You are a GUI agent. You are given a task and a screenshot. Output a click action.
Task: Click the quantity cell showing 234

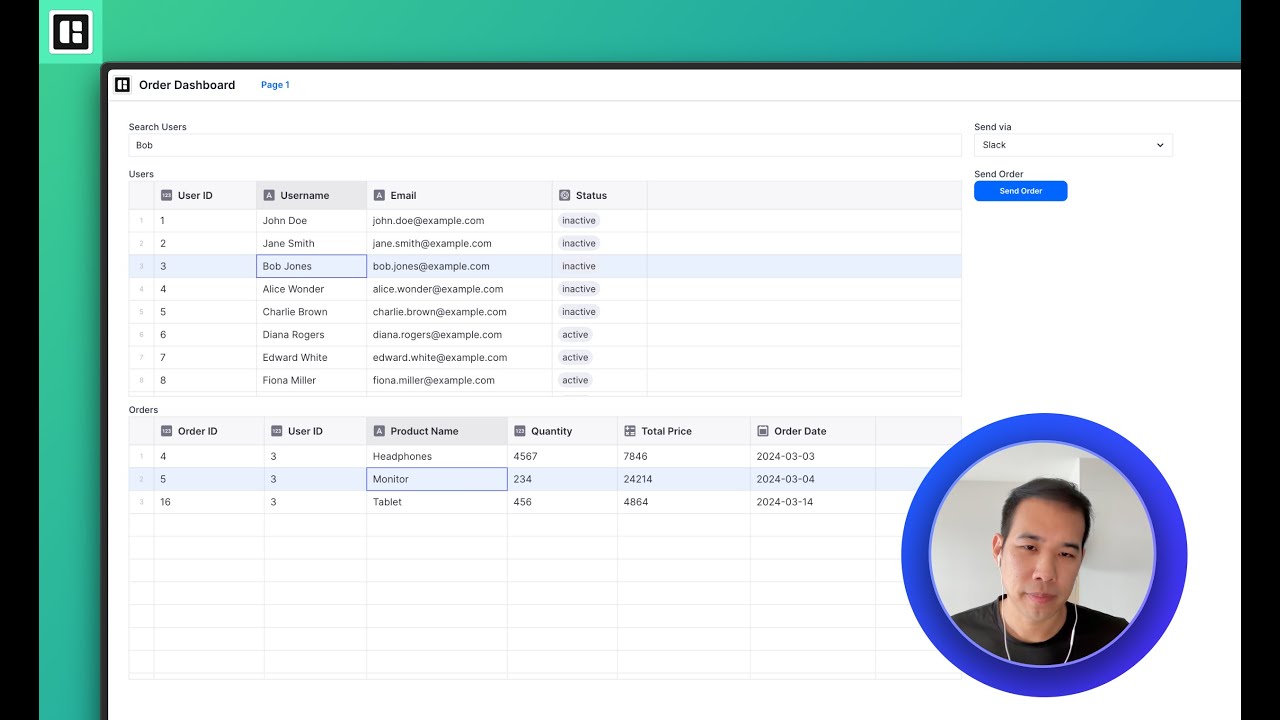coord(562,479)
